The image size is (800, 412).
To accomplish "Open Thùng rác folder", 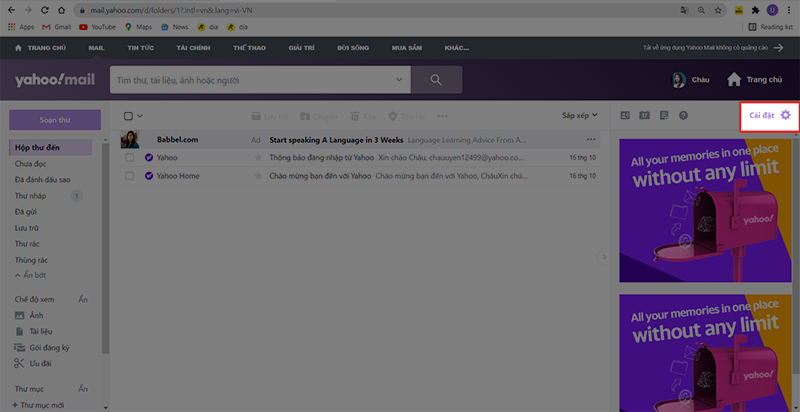I will (31, 260).
